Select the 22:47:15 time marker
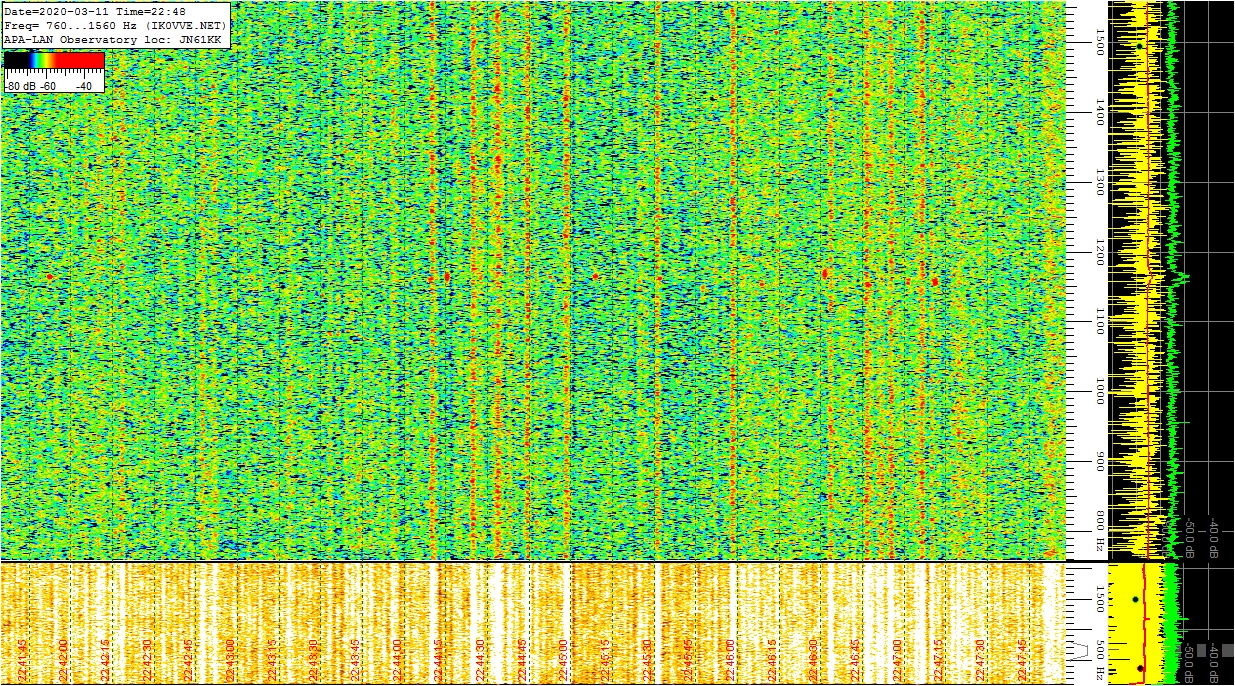This screenshot has height=686, width=1235. [939, 660]
